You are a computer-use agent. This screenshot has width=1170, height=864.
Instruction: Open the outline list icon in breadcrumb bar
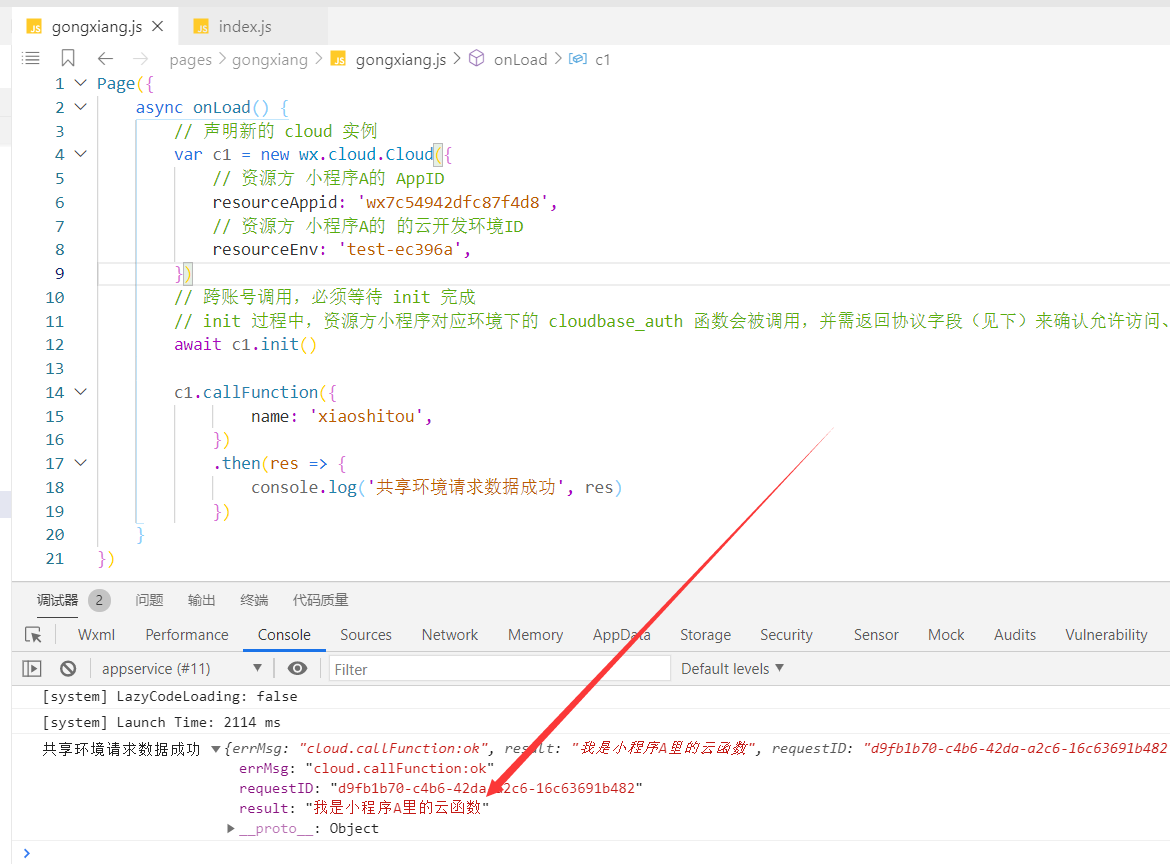pyautogui.click(x=31, y=58)
